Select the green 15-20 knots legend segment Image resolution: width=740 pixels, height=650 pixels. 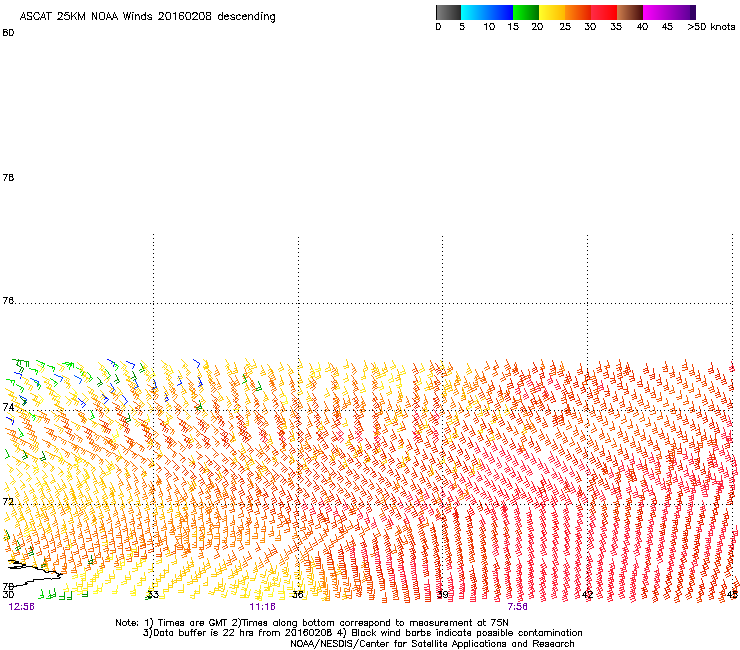point(526,12)
